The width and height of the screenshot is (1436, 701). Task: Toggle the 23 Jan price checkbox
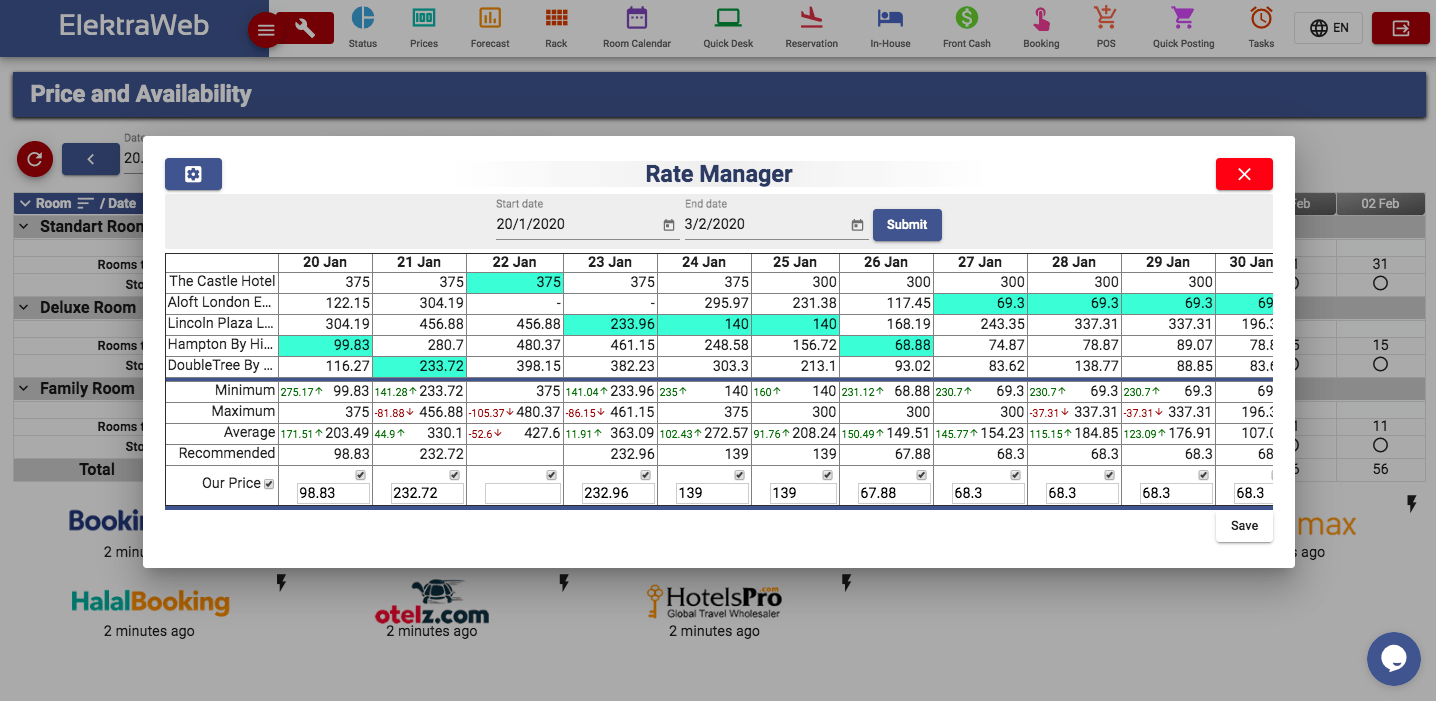pyautogui.click(x=645, y=475)
